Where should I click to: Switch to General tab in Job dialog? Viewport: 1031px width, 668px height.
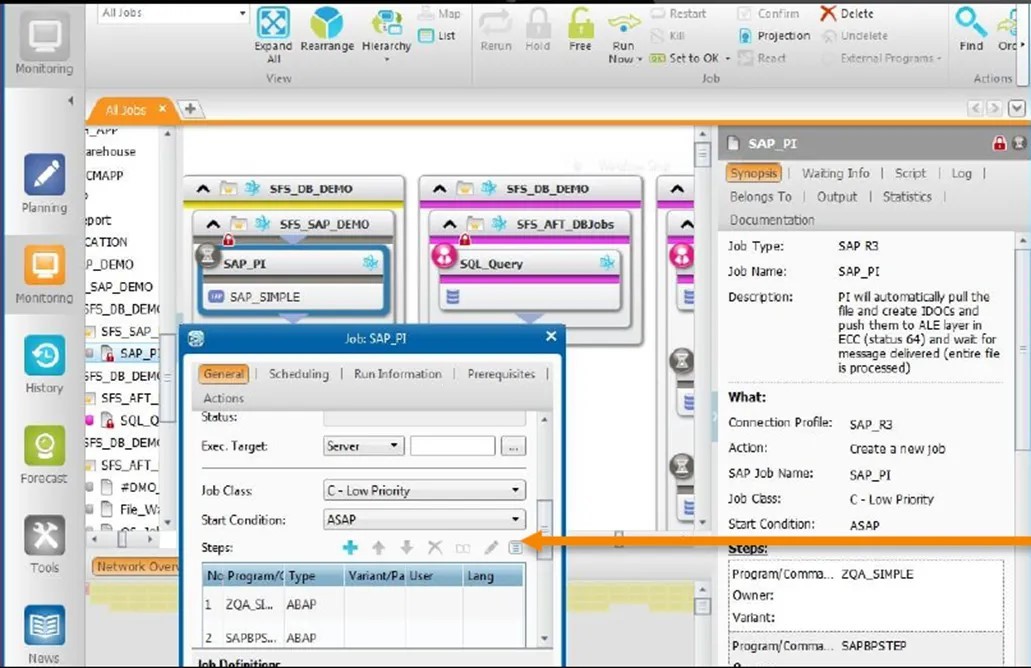click(x=224, y=374)
